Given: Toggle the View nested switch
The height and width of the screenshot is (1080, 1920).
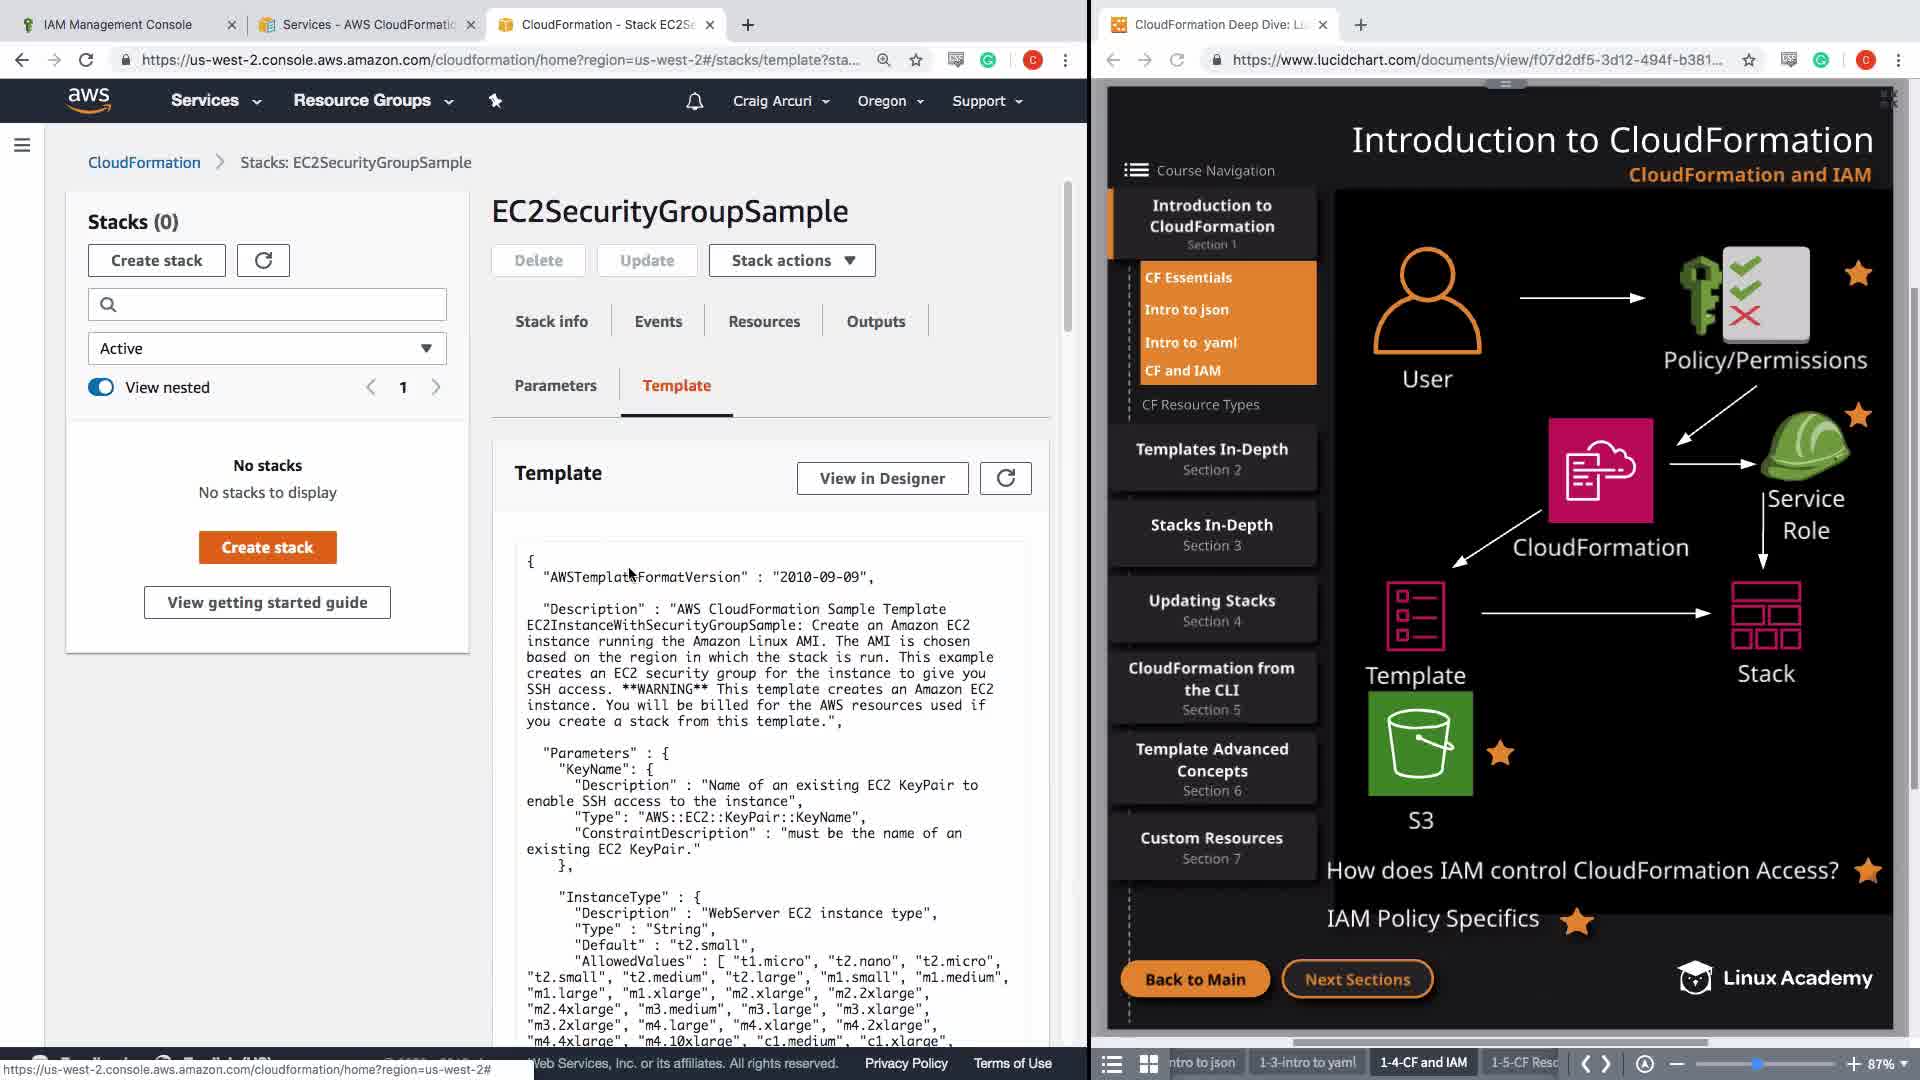Looking at the screenshot, I should coord(101,387).
